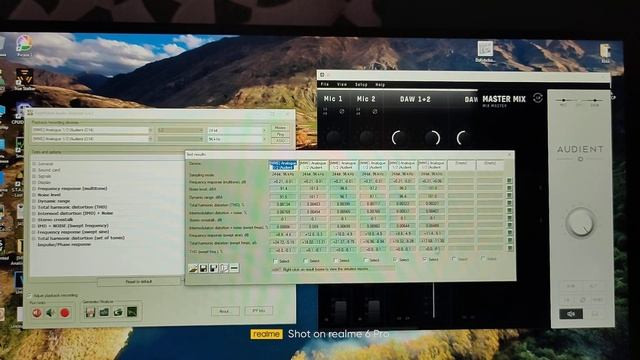Viewport: 640px width, 360px height.
Task: Open graph icon for Stereo crosstalk row
Action: 509,218
